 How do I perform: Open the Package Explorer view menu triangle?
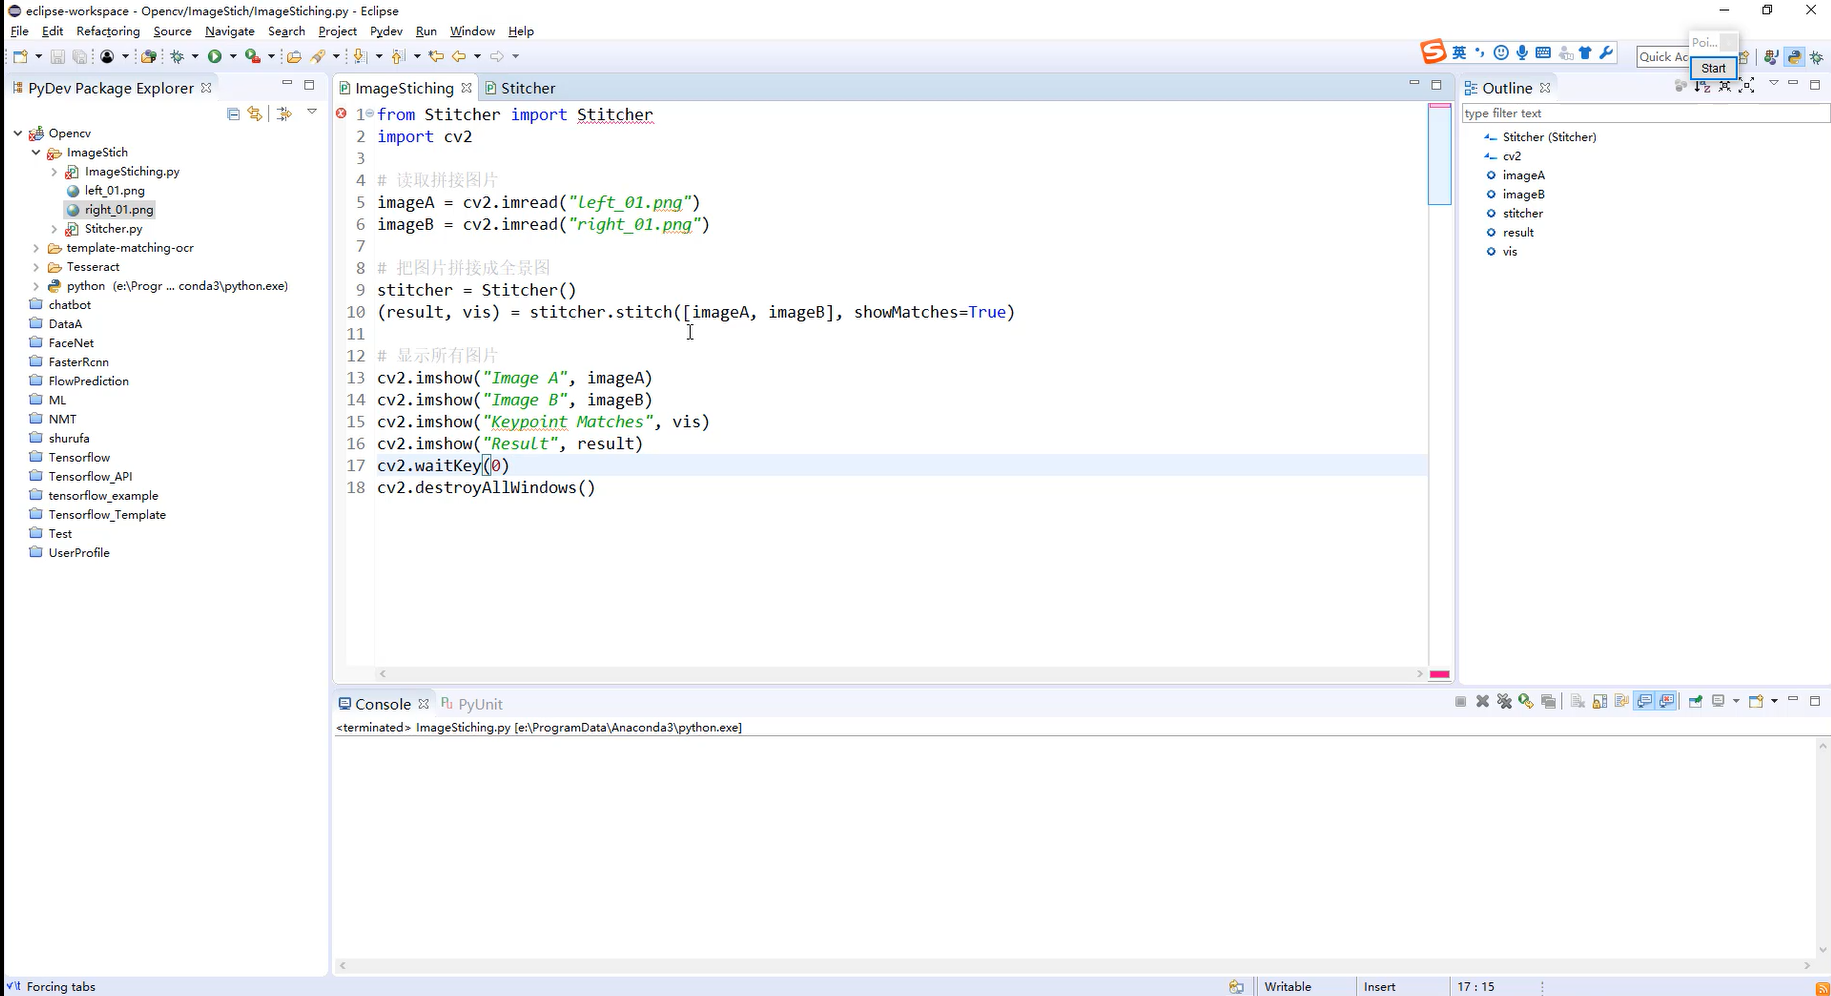(312, 112)
